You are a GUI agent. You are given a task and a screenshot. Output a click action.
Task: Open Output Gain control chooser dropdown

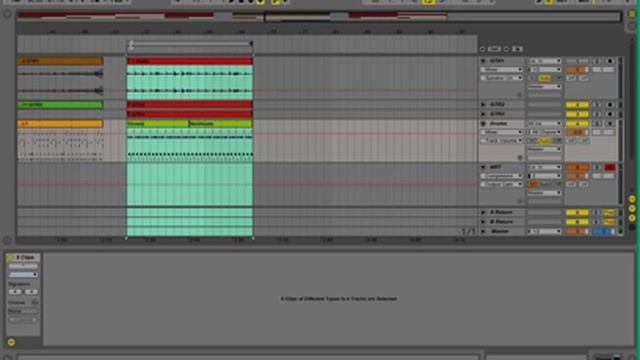click(x=502, y=184)
